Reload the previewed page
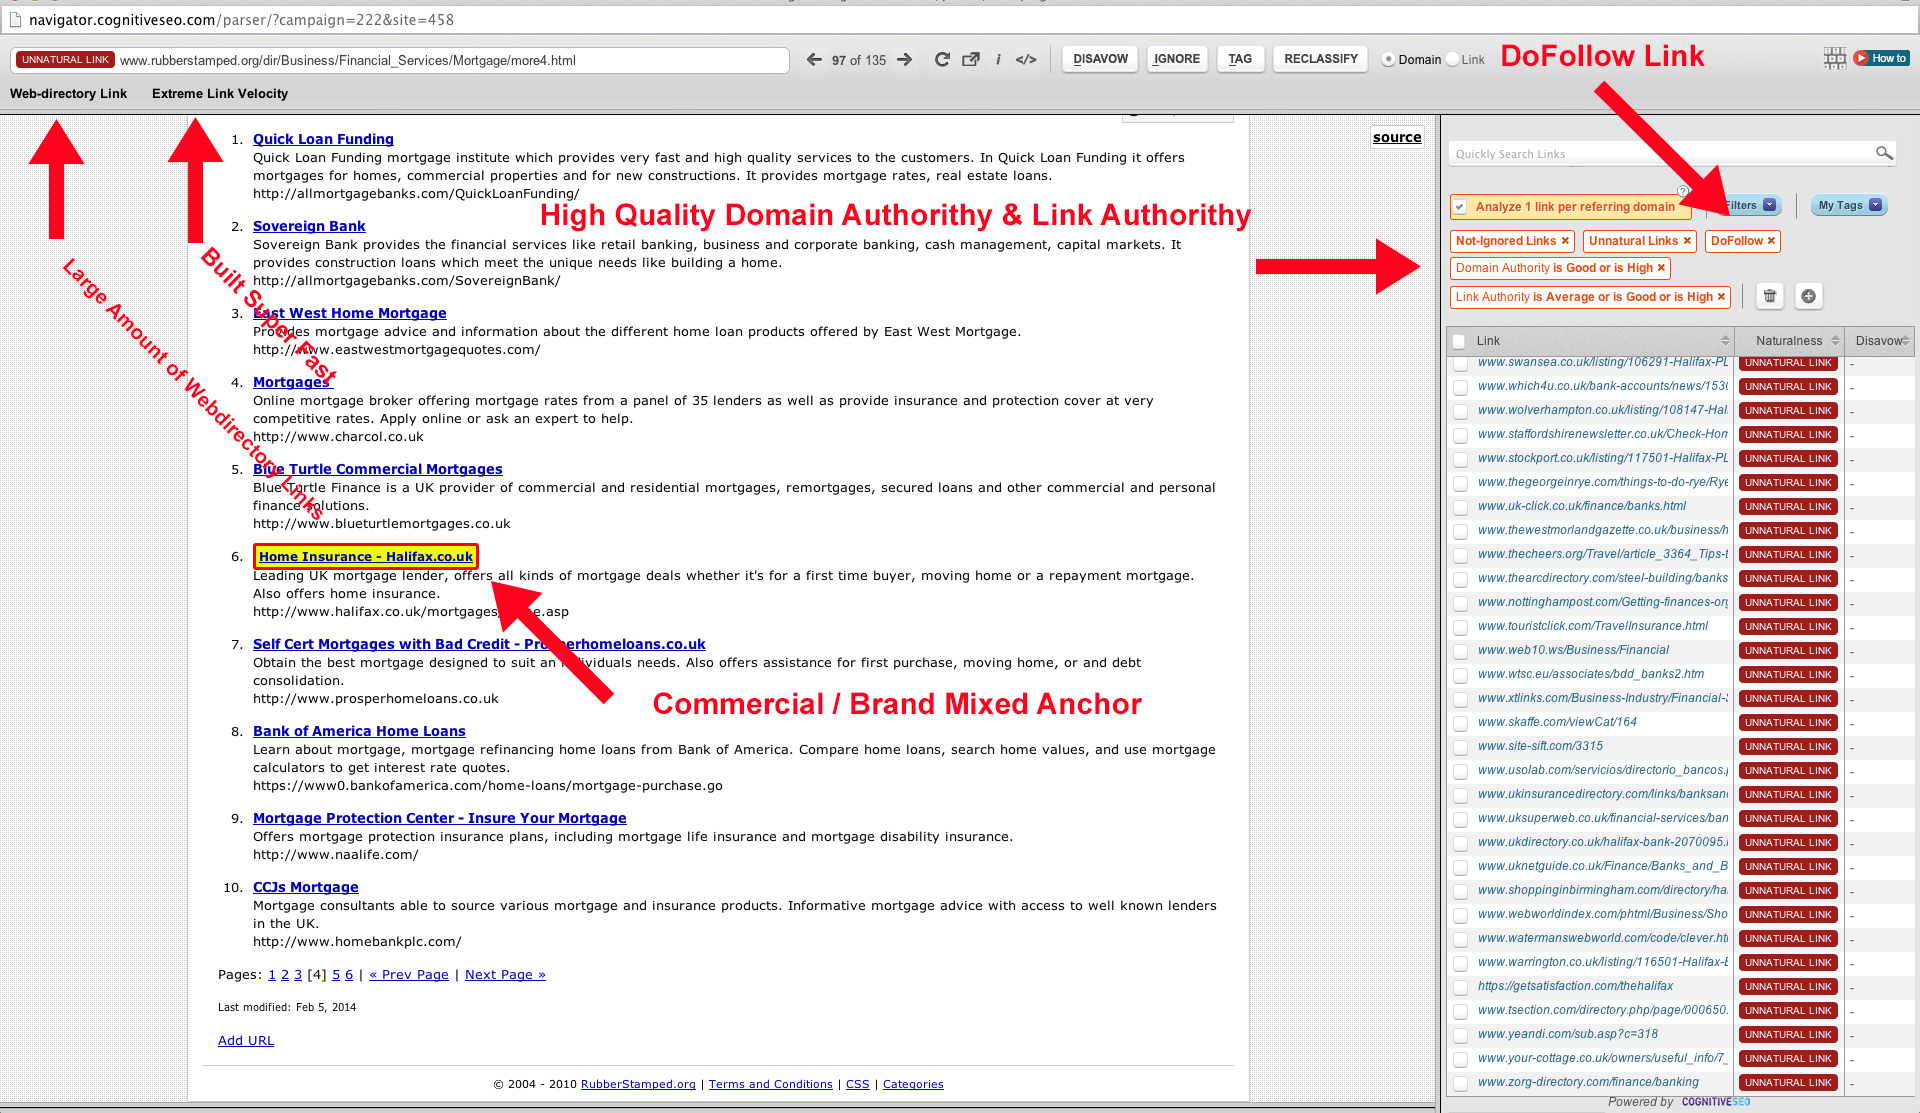Viewport: 1920px width, 1113px height. (942, 60)
